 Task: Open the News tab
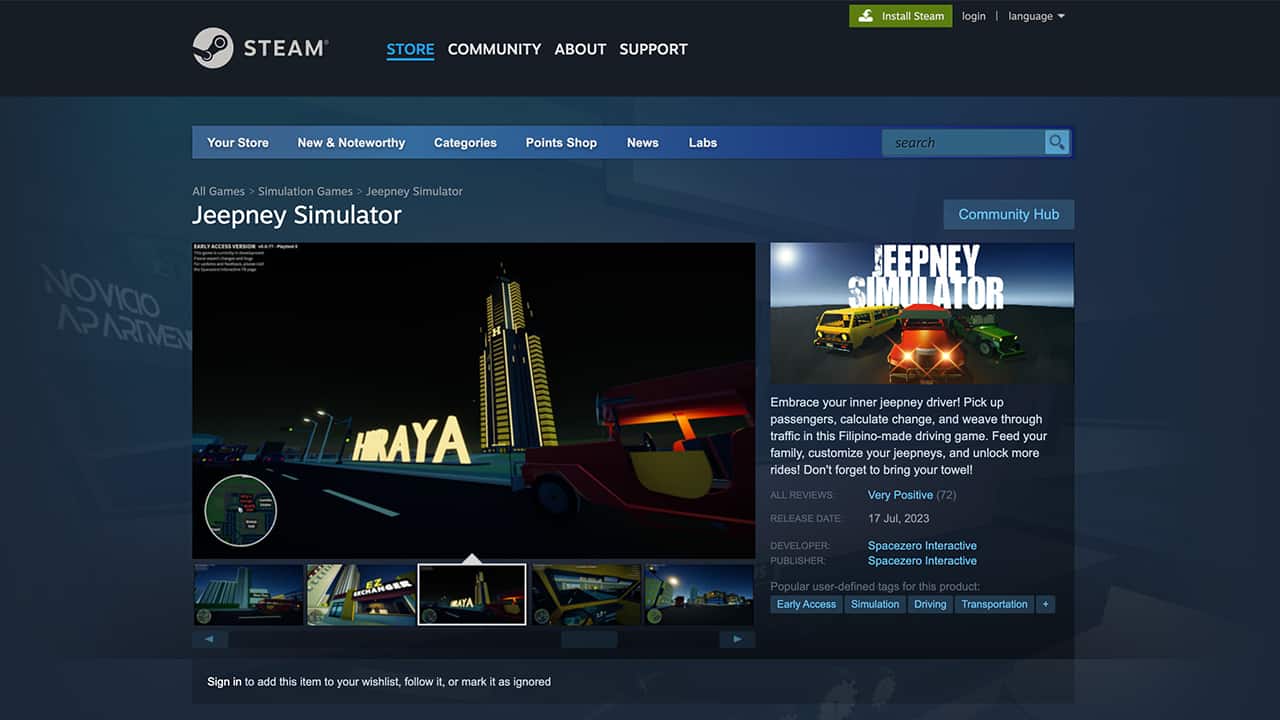[x=642, y=143]
